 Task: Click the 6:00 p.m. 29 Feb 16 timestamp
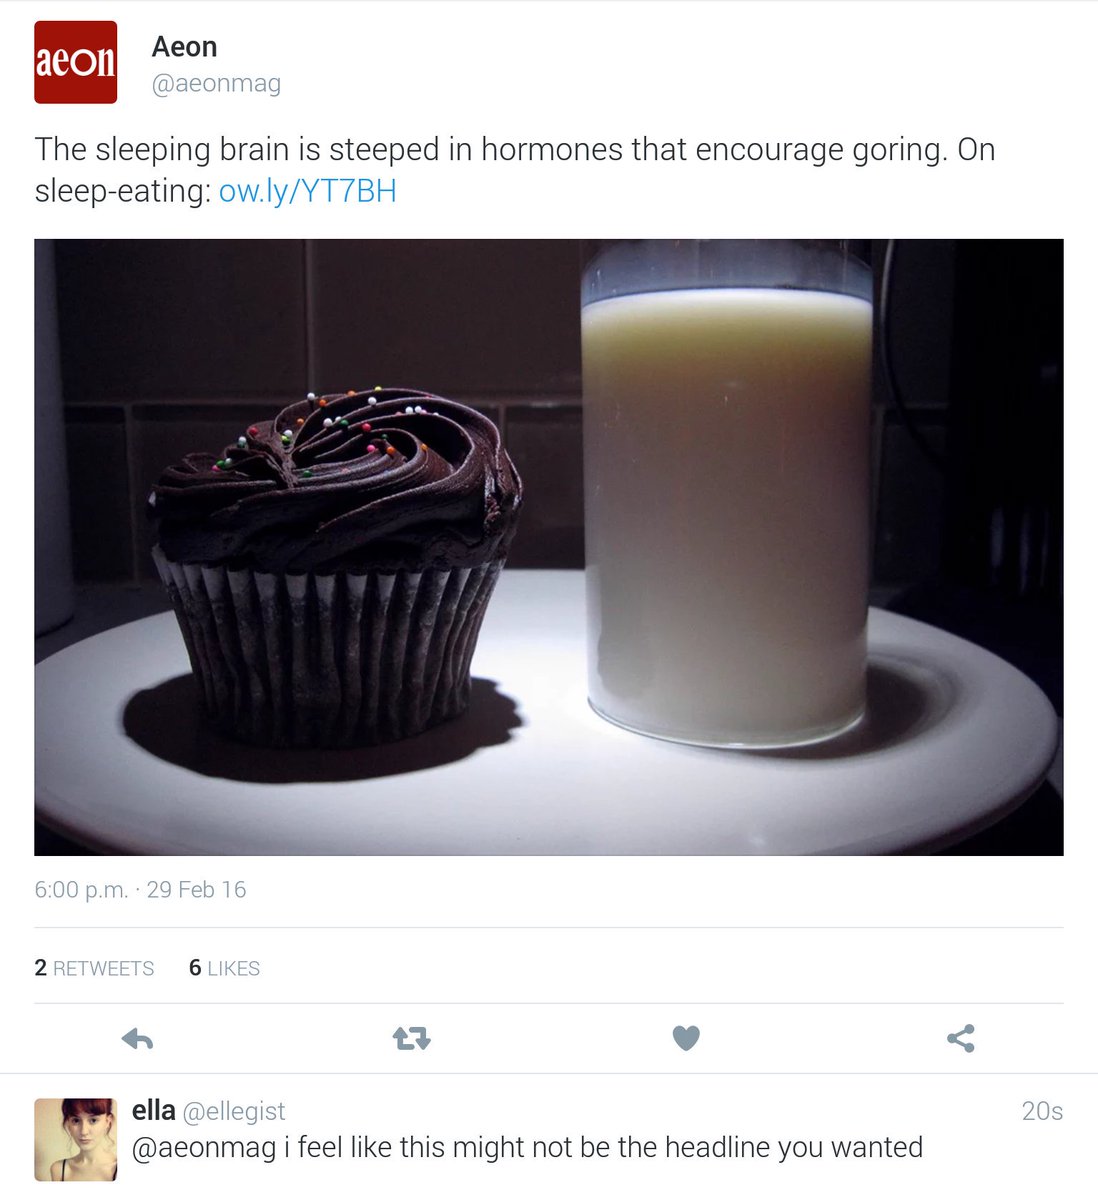pos(140,890)
